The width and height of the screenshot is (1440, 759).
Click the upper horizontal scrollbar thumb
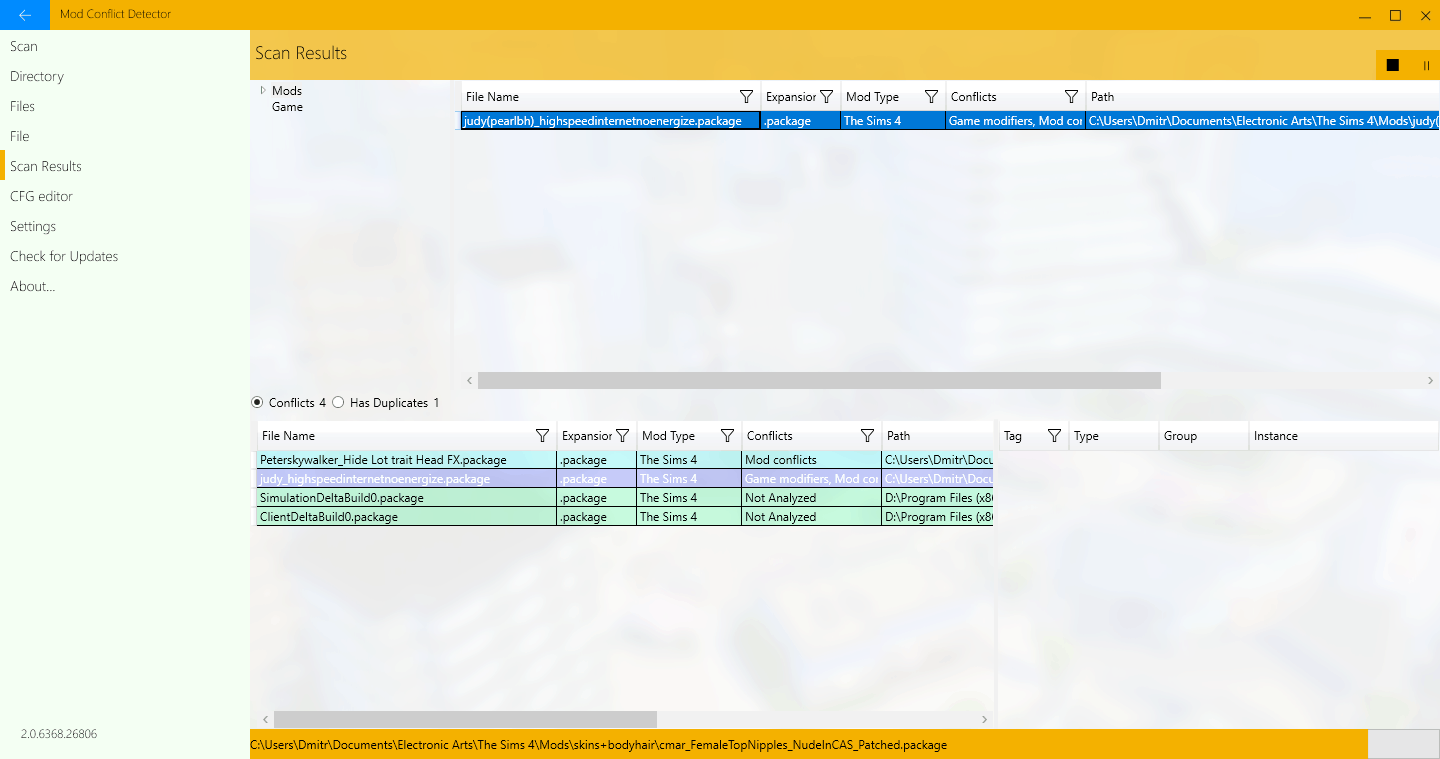click(x=818, y=380)
